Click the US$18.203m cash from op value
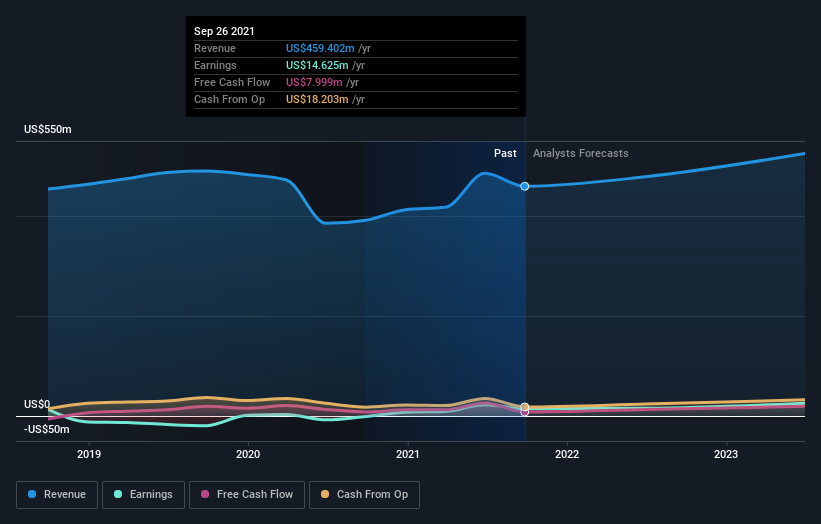The image size is (821, 524). tap(317, 99)
